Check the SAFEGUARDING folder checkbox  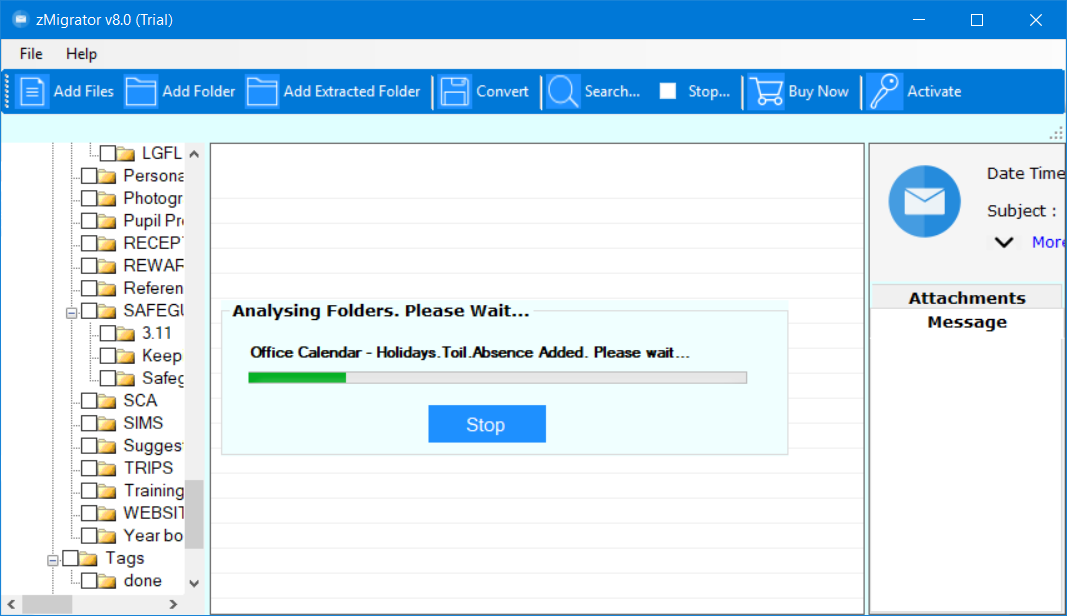pos(88,310)
